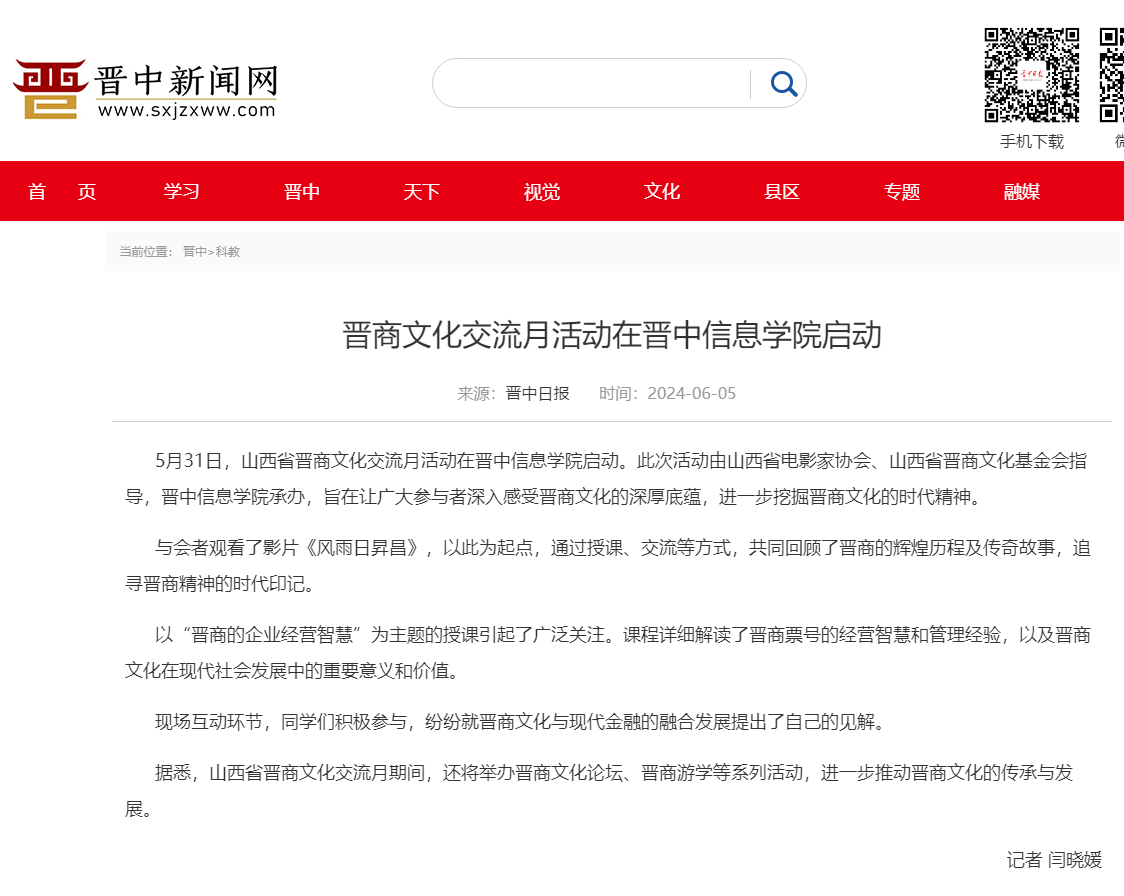The height and width of the screenshot is (896, 1124).
Task: Click the paragraph mentioning 《风雨日昇昌》
Action: tap(608, 566)
